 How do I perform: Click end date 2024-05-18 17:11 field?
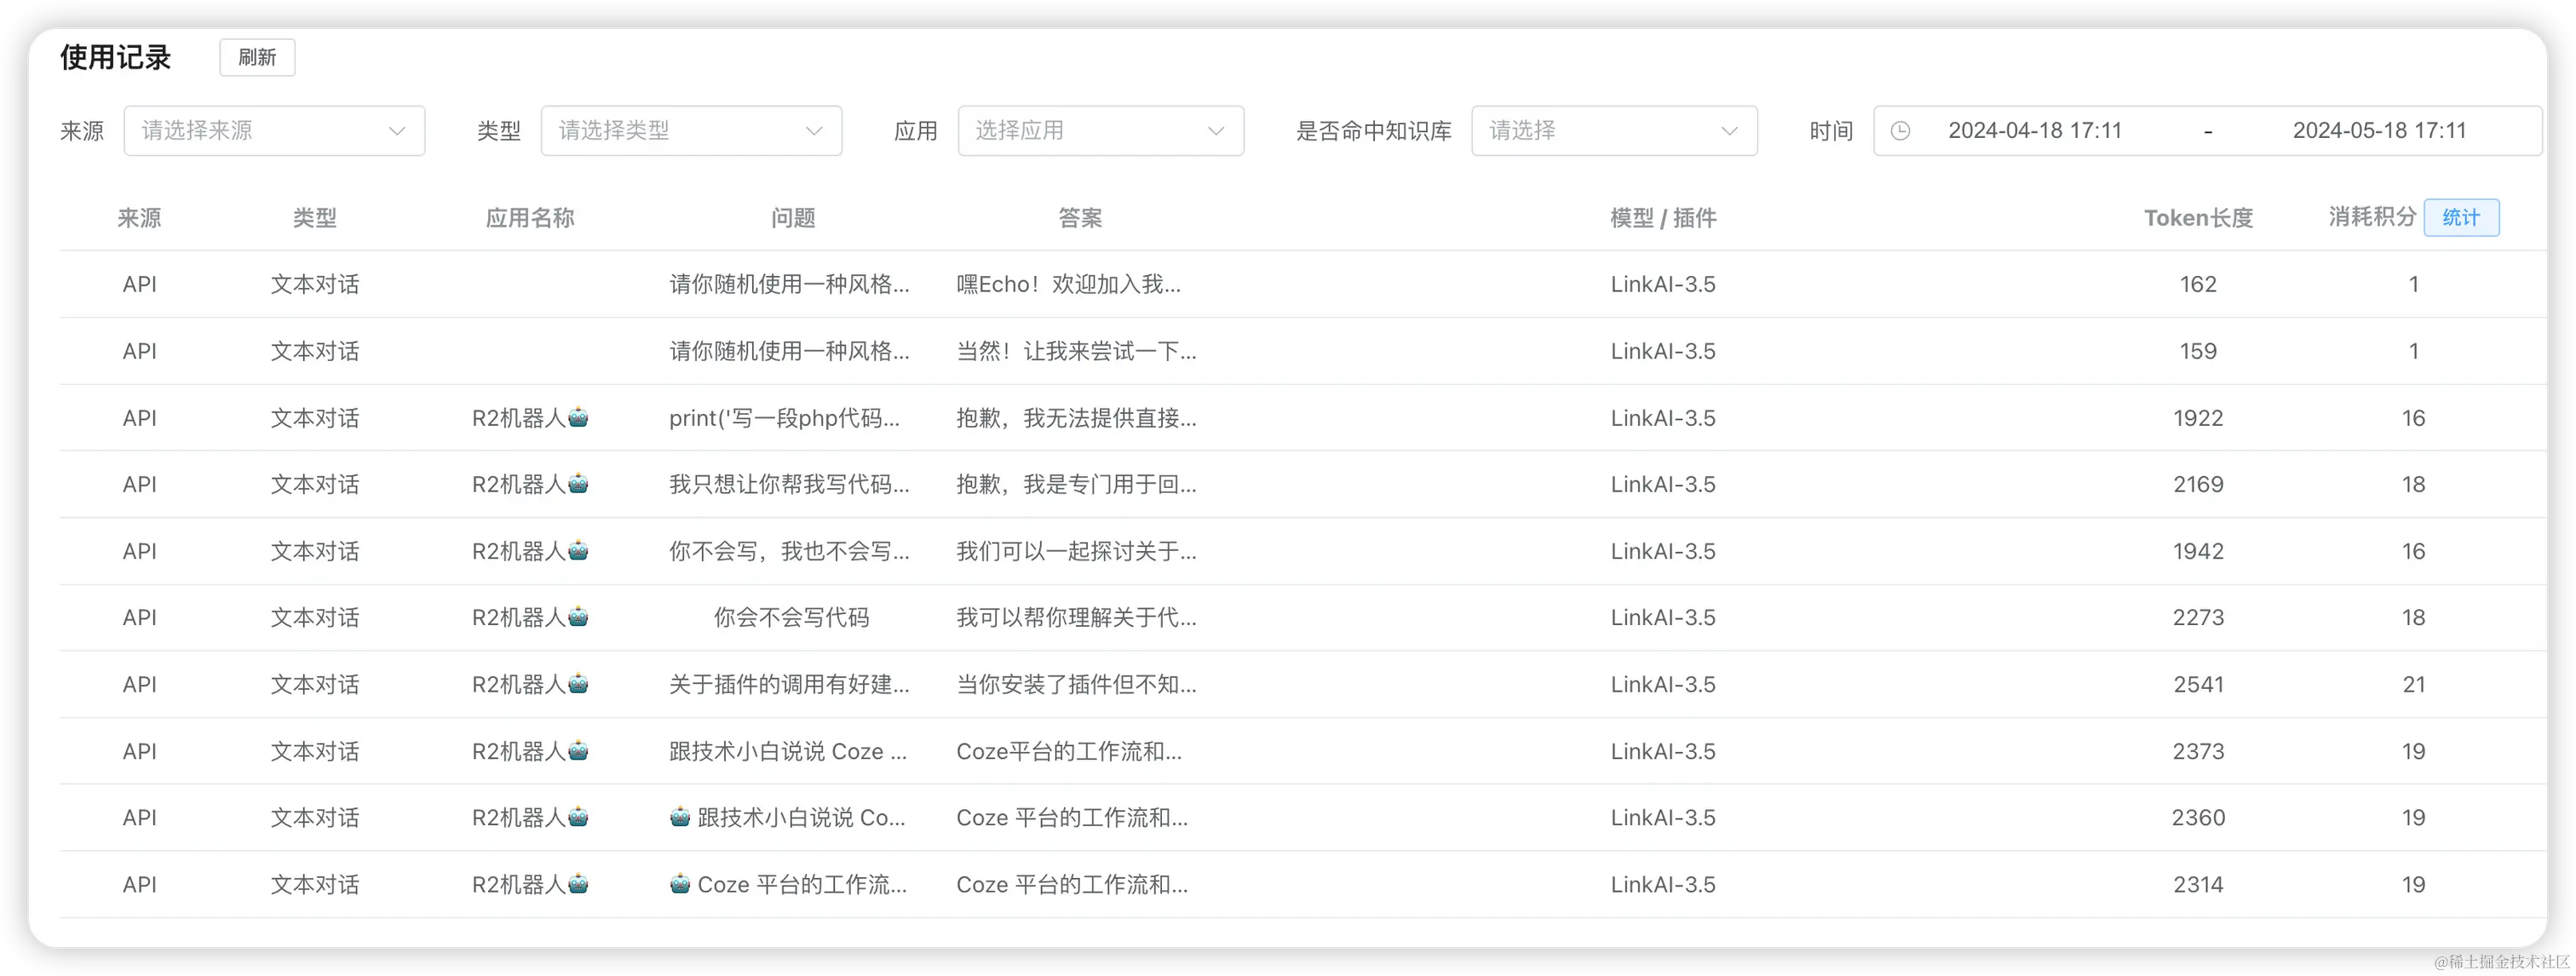point(2378,131)
